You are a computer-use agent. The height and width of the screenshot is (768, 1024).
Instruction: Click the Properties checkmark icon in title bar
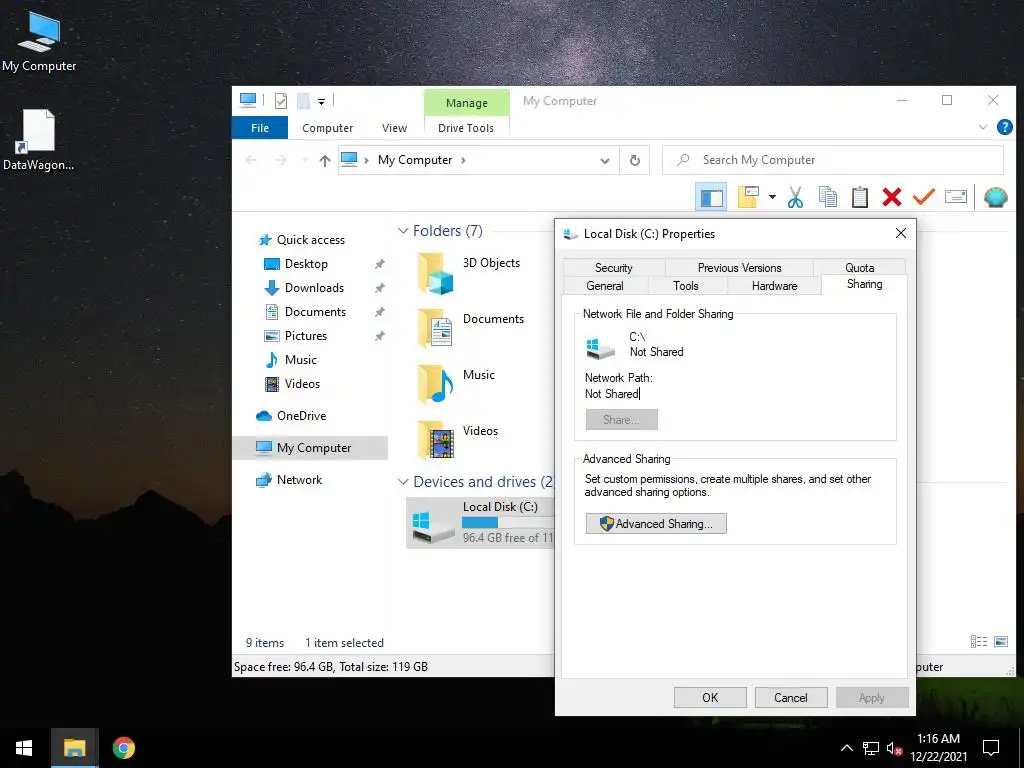(281, 101)
